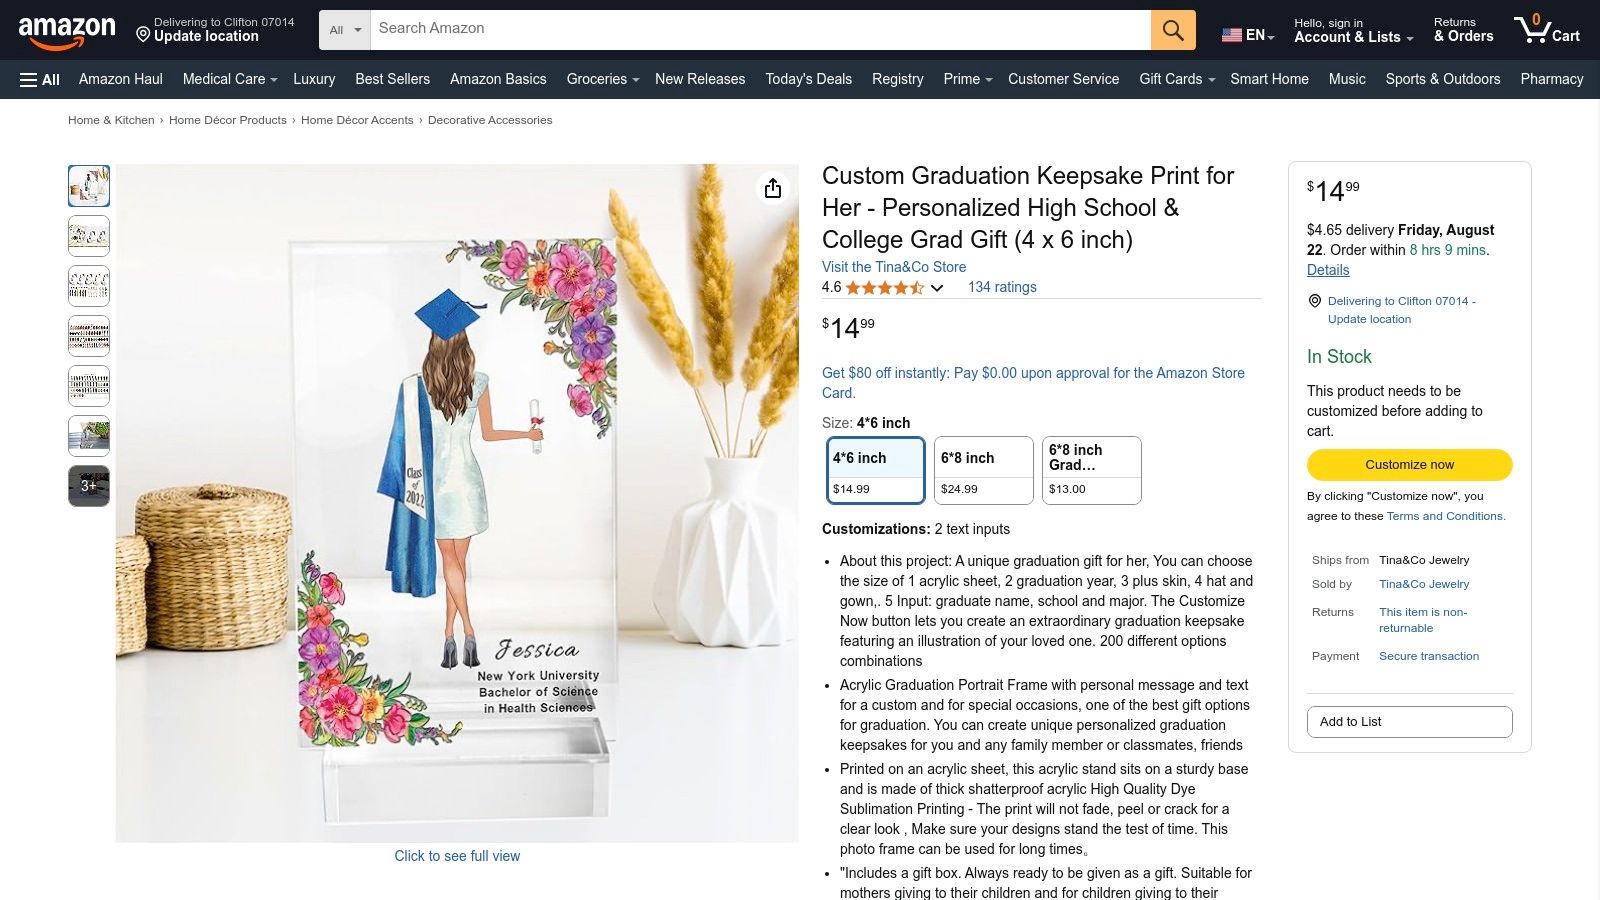Click the Amazon logo to go home
This screenshot has height=900, width=1600.
[65, 28]
